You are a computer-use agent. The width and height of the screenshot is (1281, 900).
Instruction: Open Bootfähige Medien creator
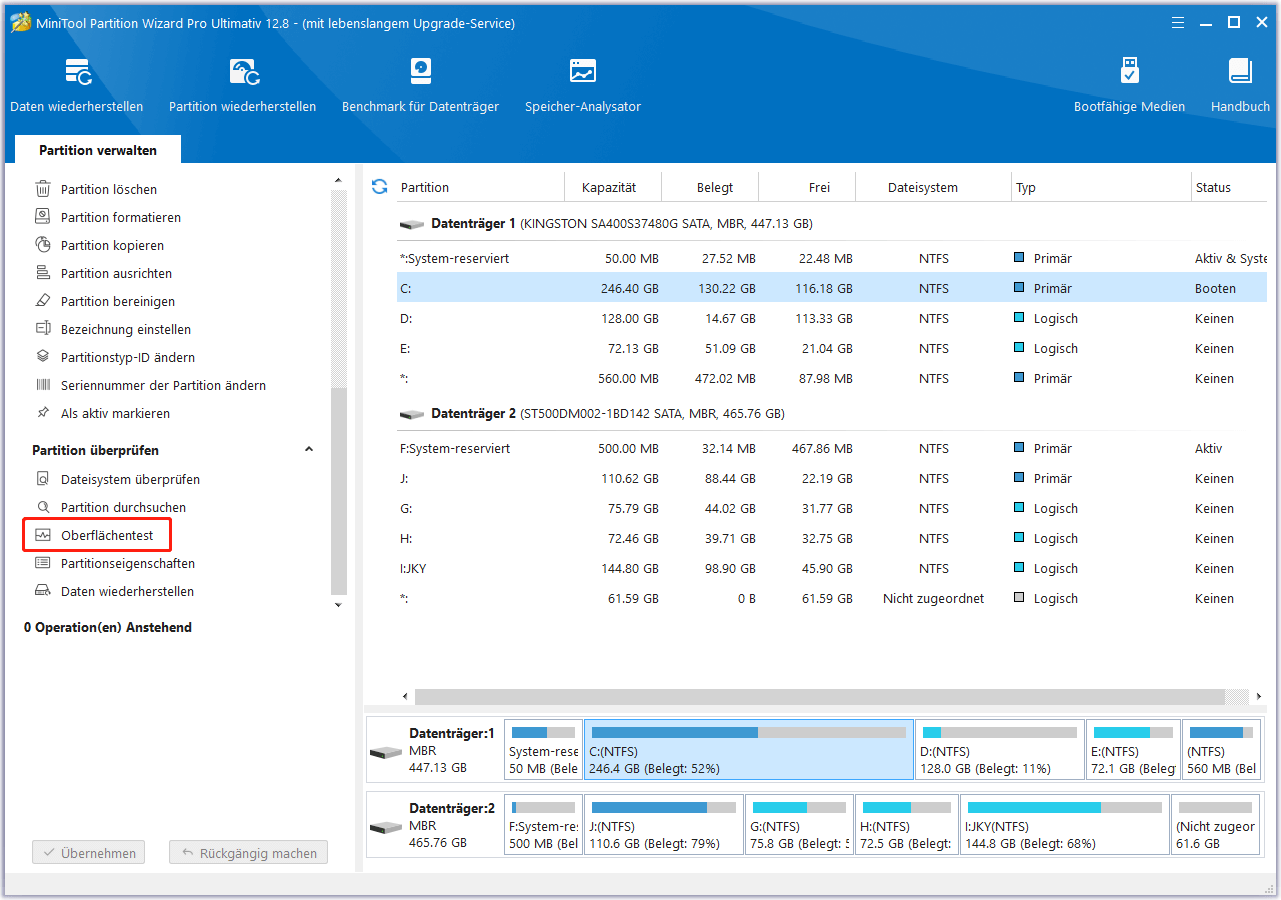tap(1129, 85)
